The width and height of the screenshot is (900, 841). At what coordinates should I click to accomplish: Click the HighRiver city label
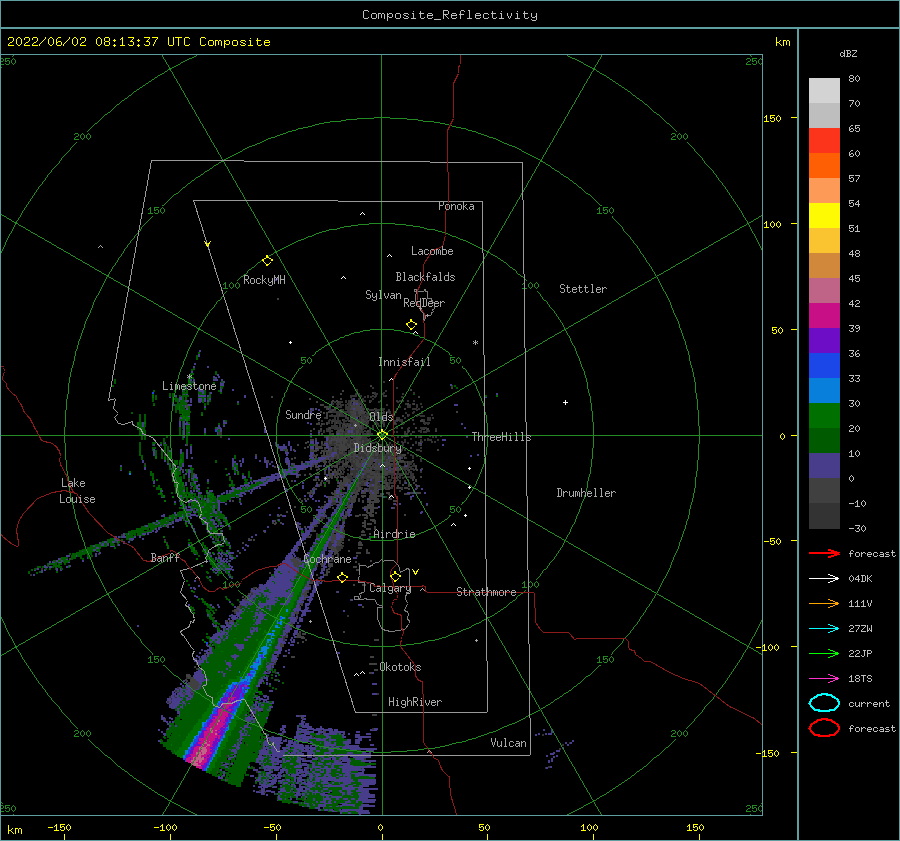[415, 702]
